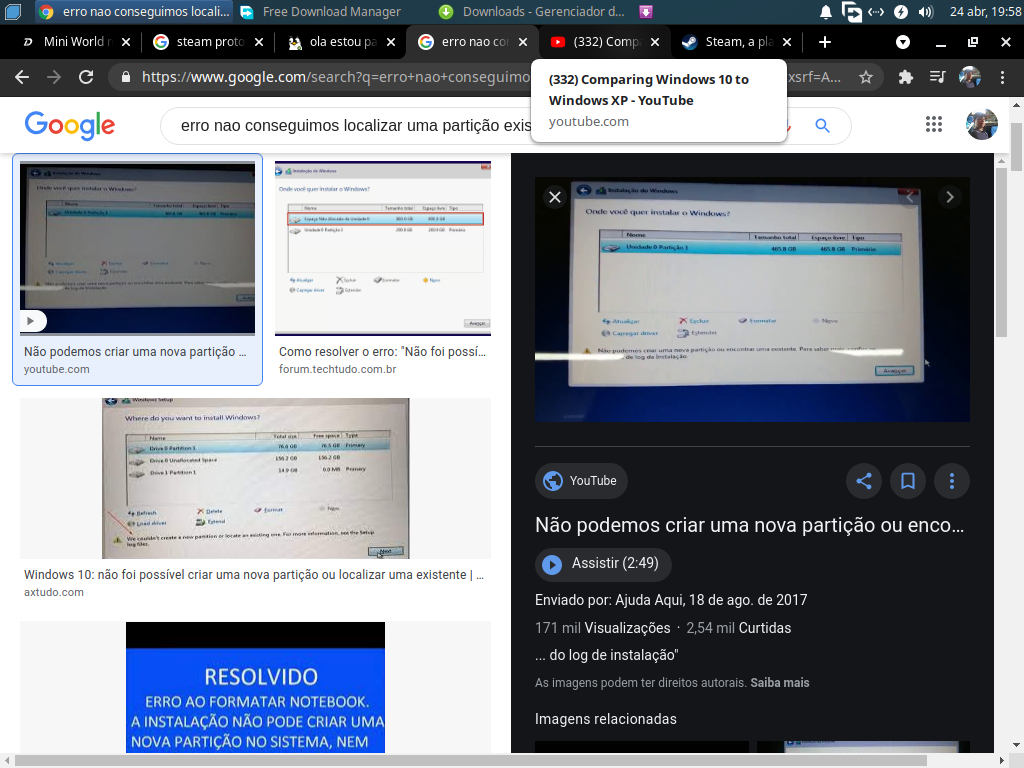Open the Google account profile picture
The height and width of the screenshot is (768, 1024).
982,124
